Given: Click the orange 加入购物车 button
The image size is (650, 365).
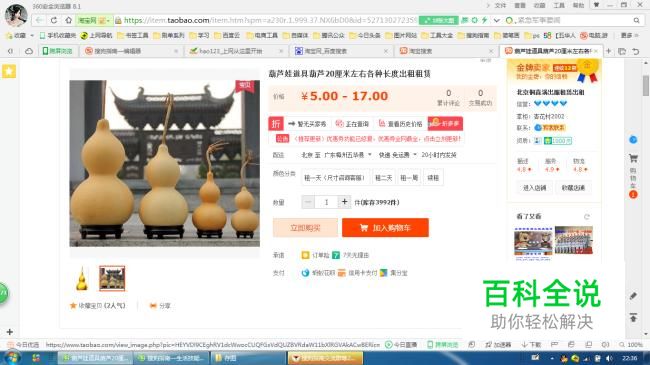Looking at the screenshot, I should [x=385, y=228].
